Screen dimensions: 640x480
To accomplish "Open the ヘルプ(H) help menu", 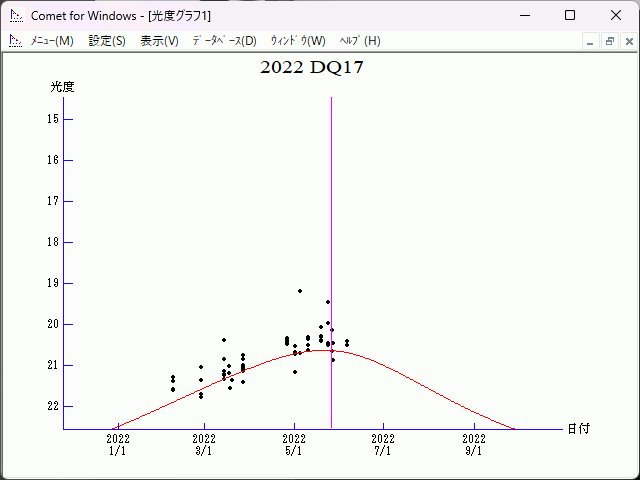I will pyautogui.click(x=360, y=41).
